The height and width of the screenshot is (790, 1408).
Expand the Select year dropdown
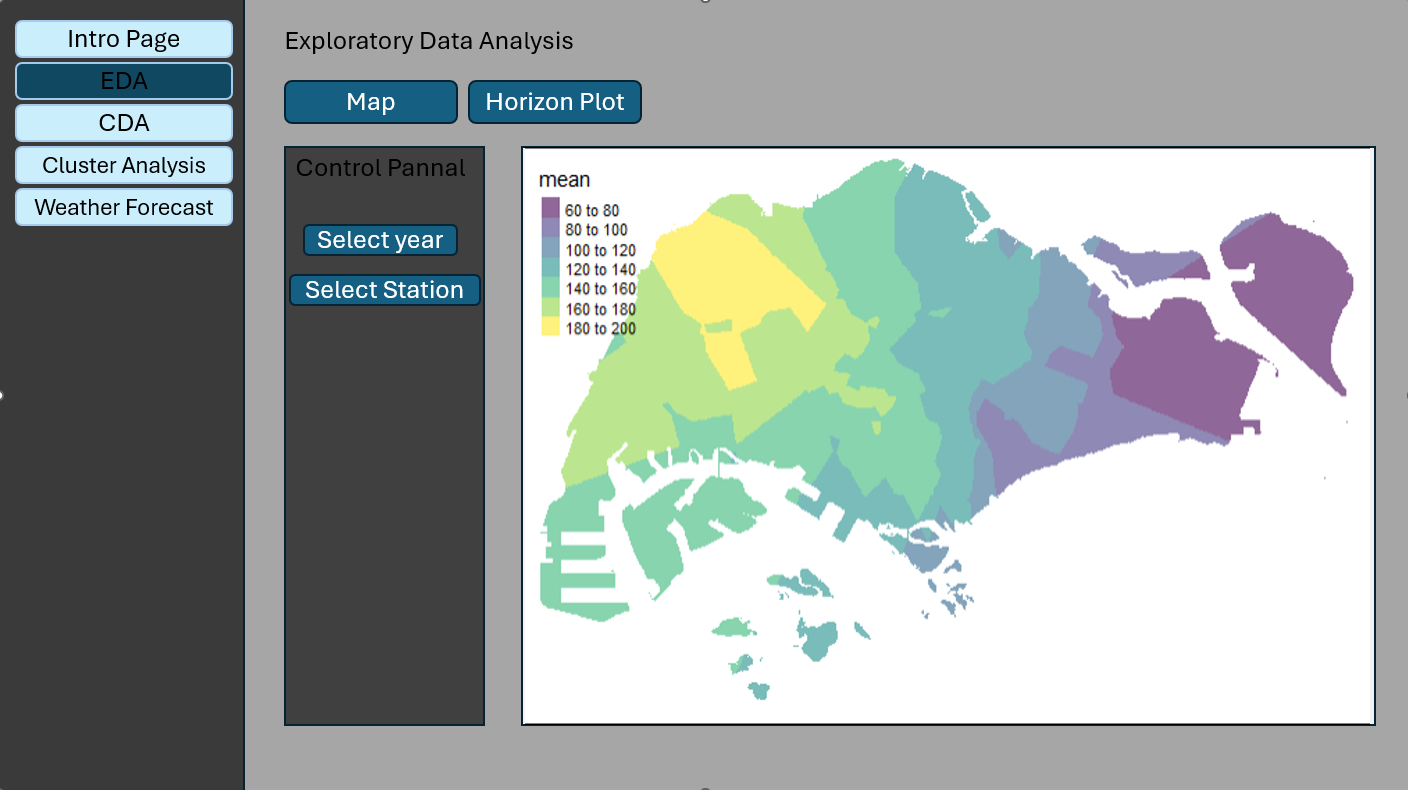click(x=380, y=240)
